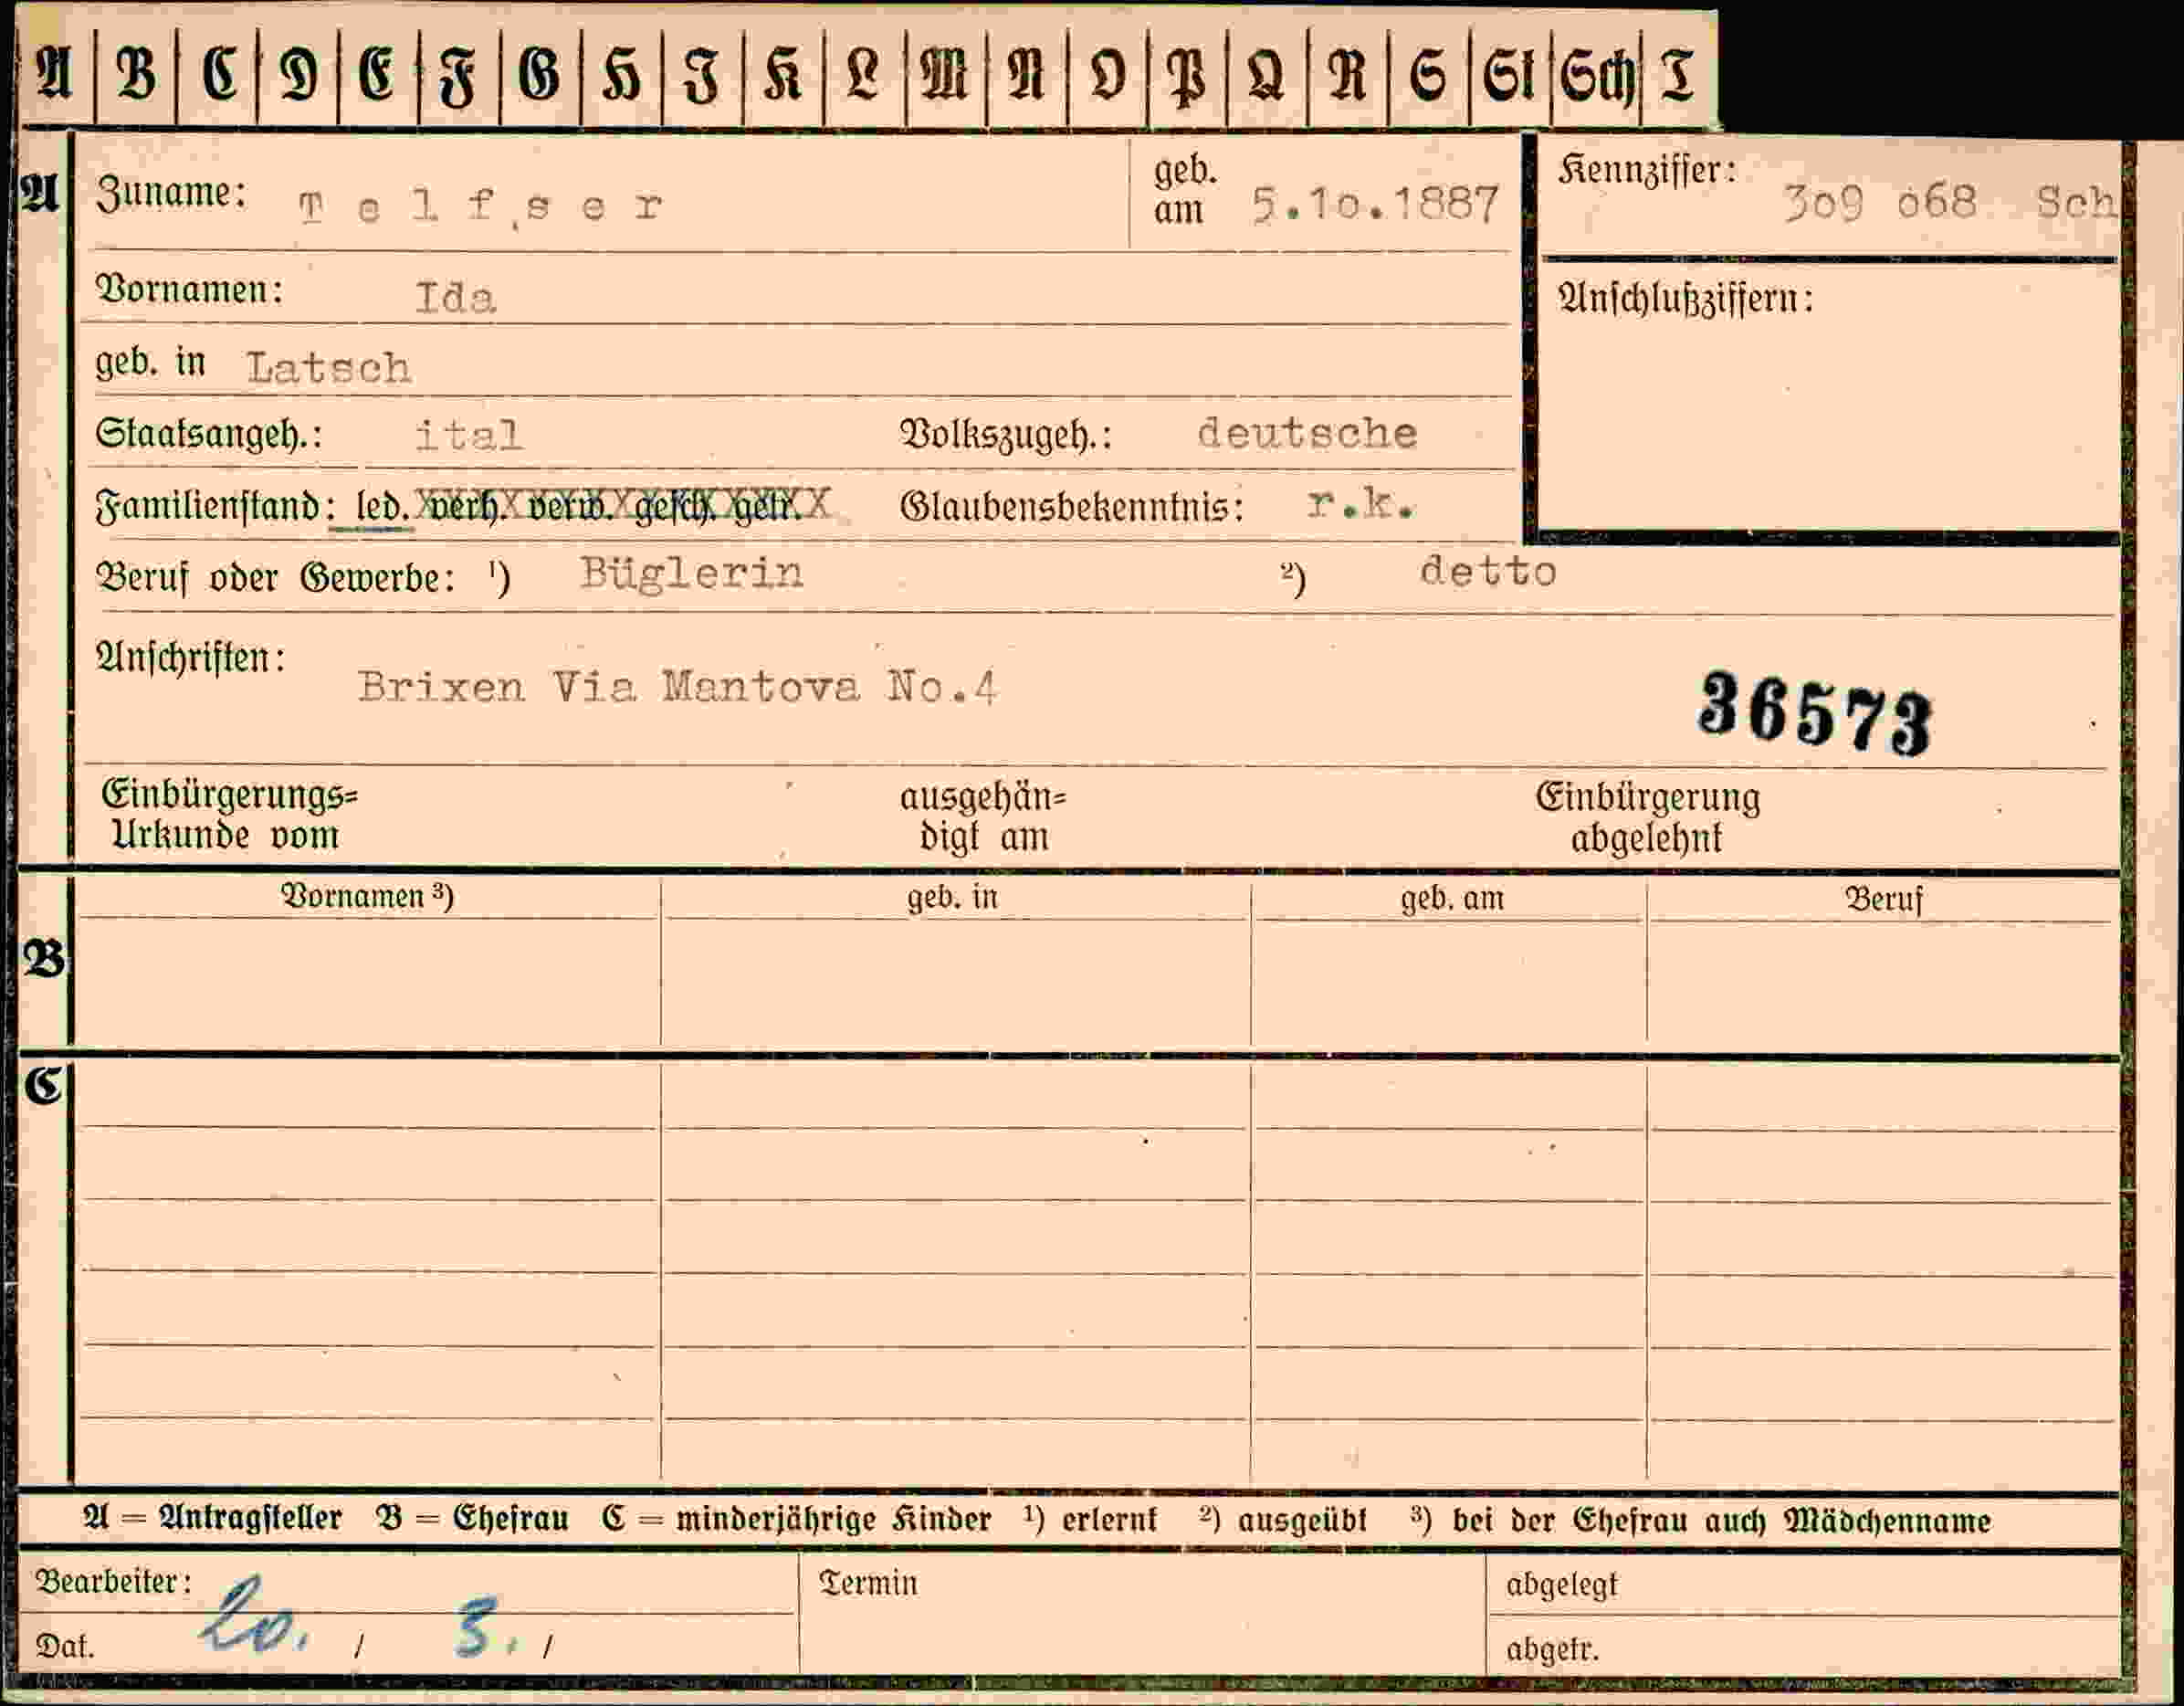Click the crossed-out 'verh.' marital option
The height and width of the screenshot is (1706, 2184).
[465, 506]
